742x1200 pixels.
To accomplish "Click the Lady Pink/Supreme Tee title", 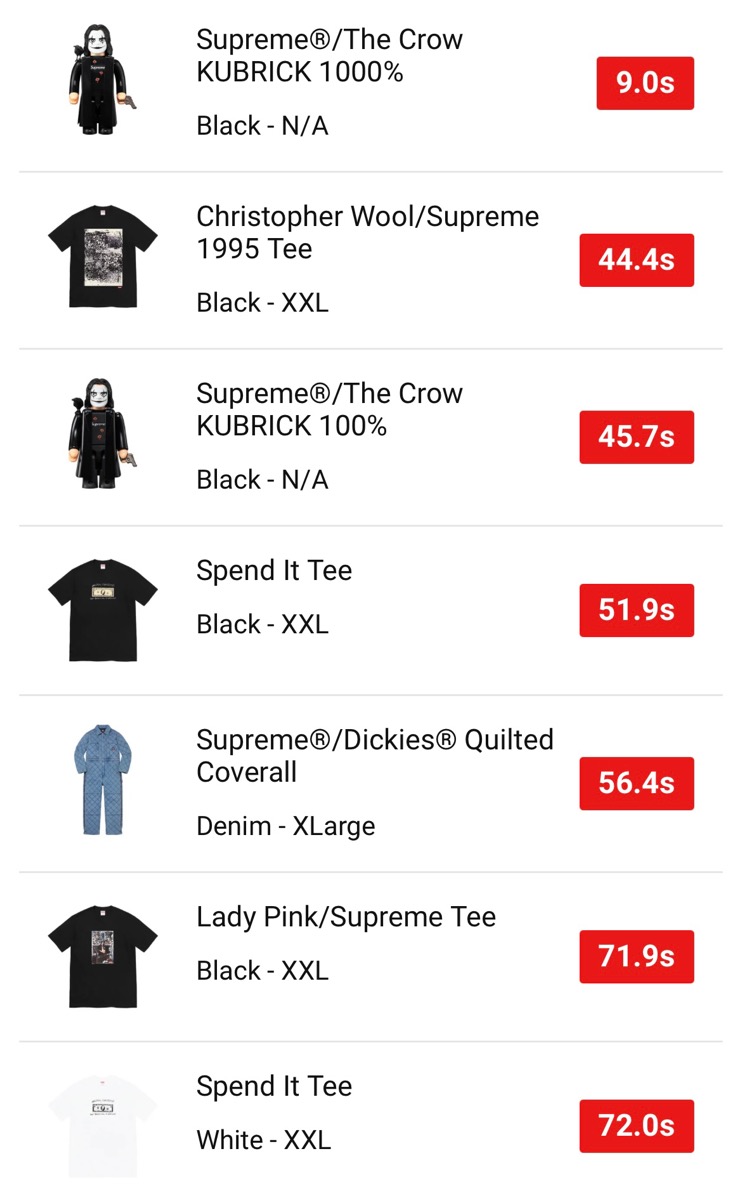I will [346, 917].
